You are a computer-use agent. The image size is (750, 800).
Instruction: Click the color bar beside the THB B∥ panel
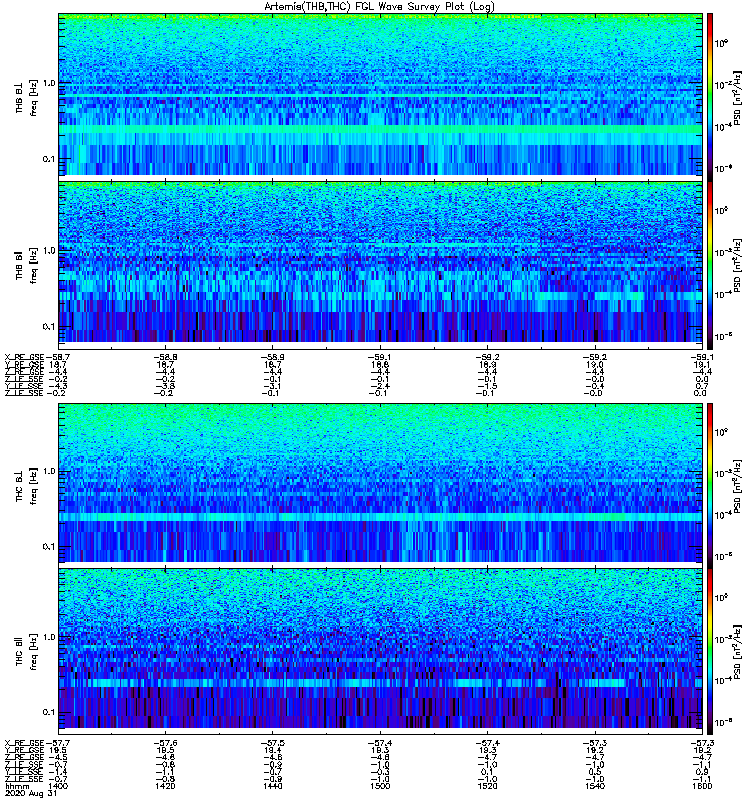click(710, 265)
